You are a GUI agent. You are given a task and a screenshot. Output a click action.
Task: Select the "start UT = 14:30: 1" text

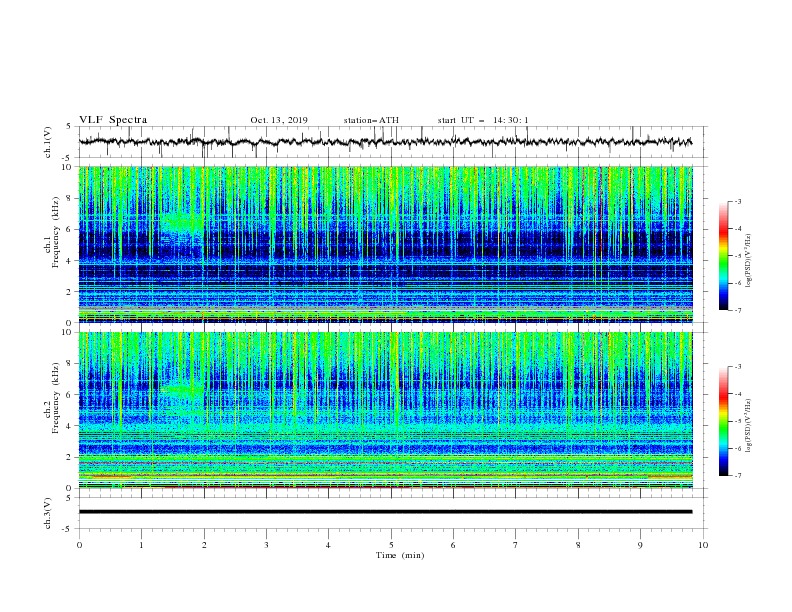483,121
